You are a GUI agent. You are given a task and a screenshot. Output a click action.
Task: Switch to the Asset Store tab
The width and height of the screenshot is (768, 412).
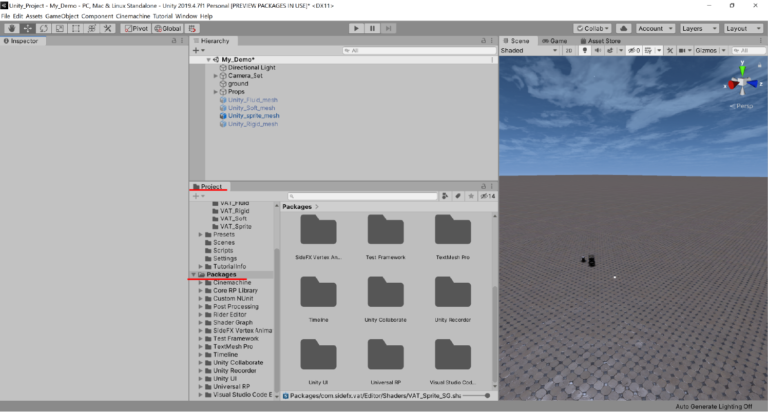pyautogui.click(x=600, y=41)
